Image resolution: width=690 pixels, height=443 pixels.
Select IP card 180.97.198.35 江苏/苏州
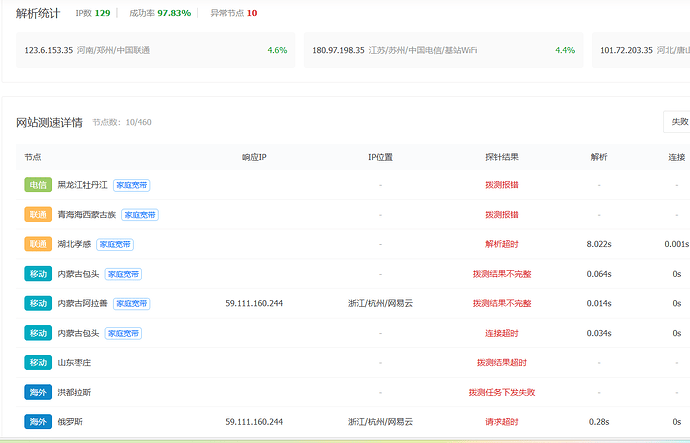(443, 50)
